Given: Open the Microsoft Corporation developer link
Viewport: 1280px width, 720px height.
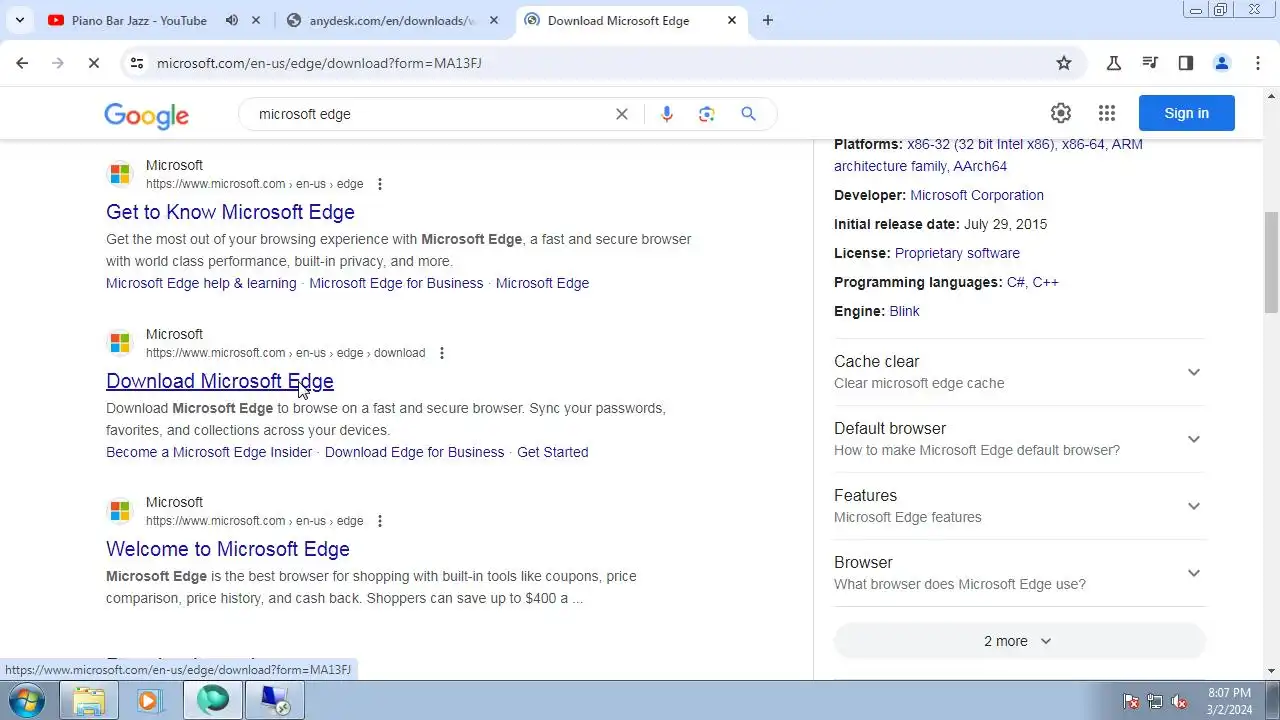Looking at the screenshot, I should [977, 195].
